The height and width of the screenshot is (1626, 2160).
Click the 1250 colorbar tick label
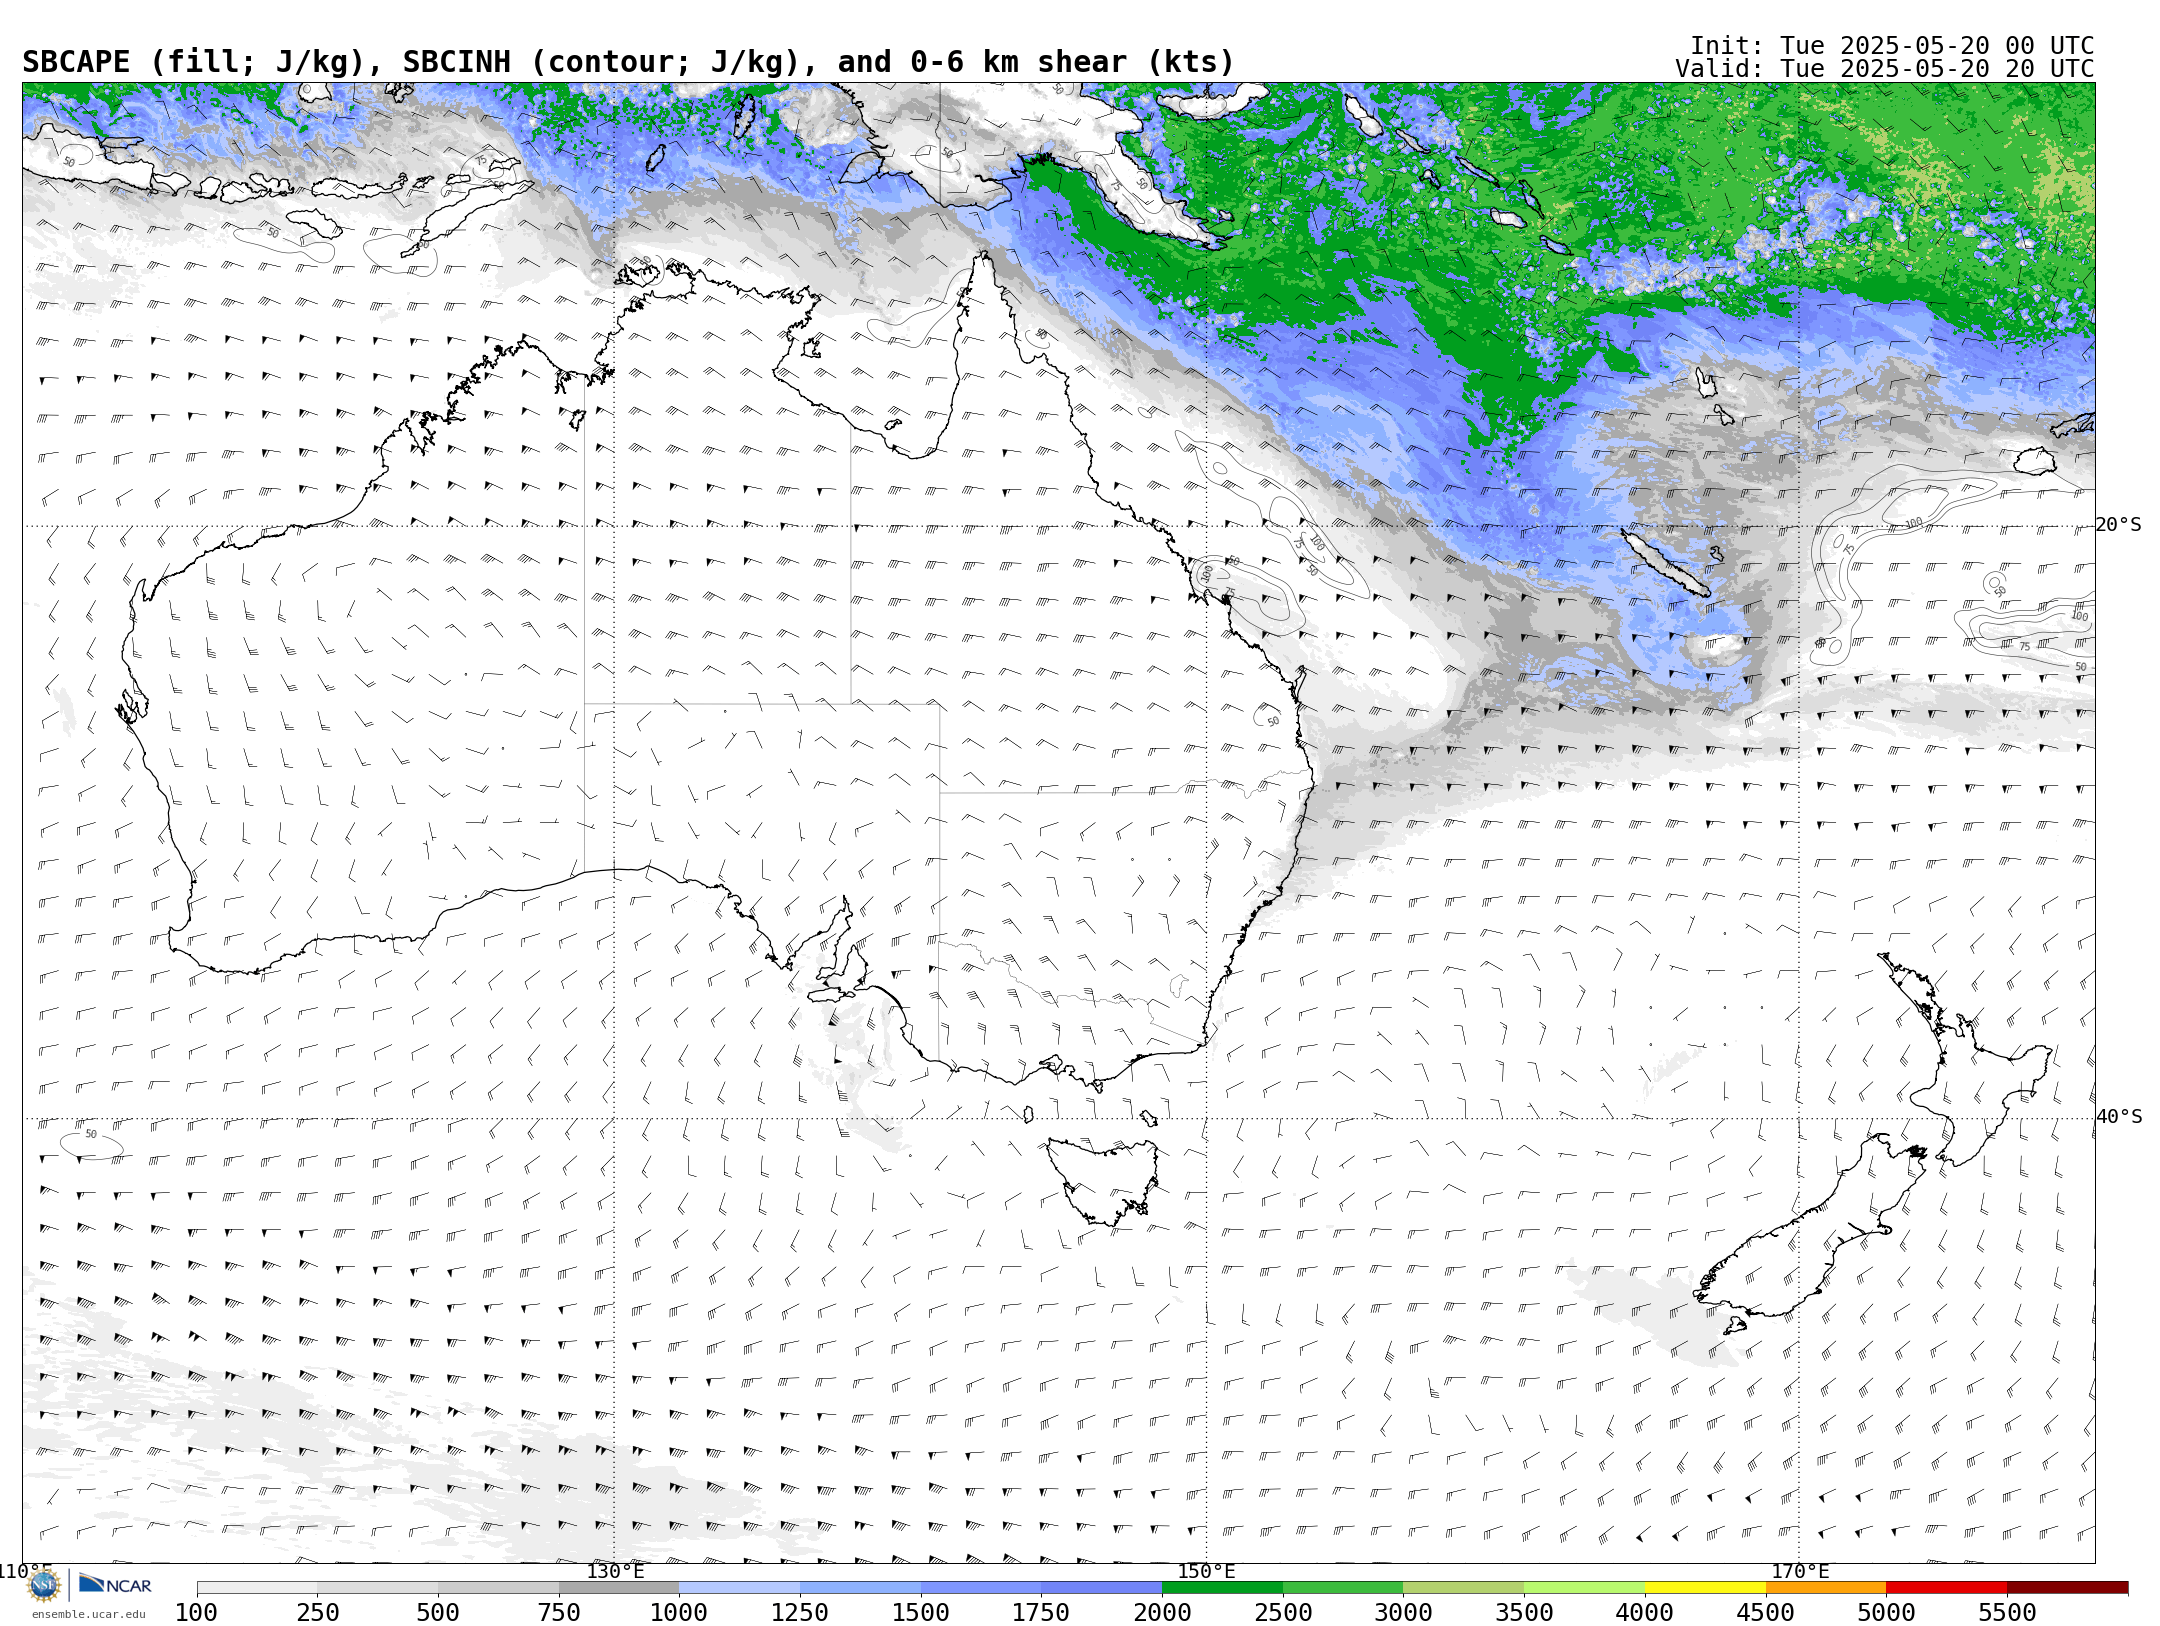[x=800, y=1612]
